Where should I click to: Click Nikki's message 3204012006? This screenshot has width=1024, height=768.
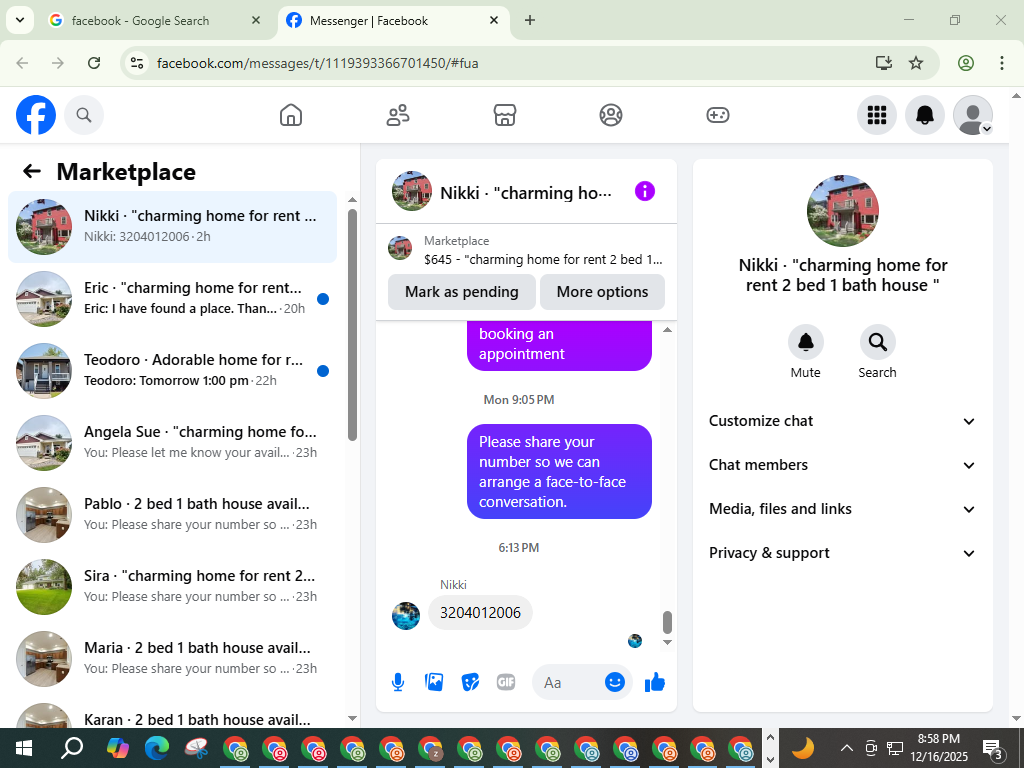[480, 613]
